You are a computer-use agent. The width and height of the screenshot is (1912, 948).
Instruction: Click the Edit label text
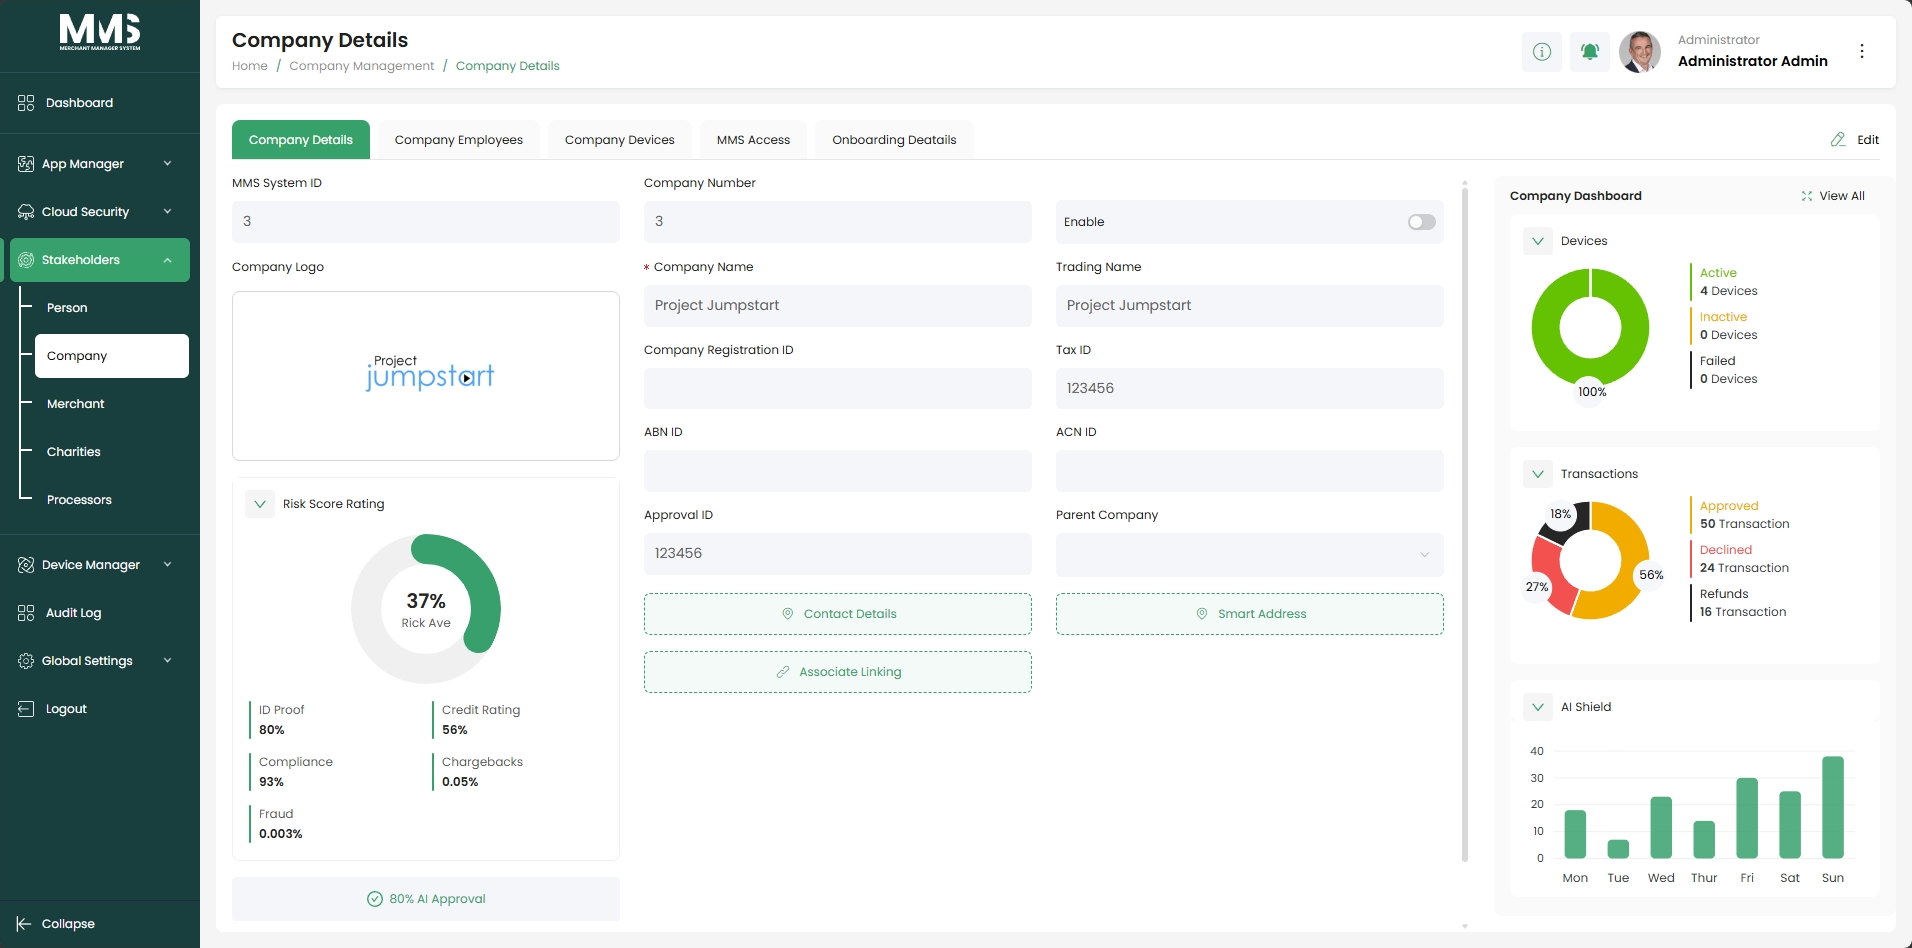click(1868, 140)
